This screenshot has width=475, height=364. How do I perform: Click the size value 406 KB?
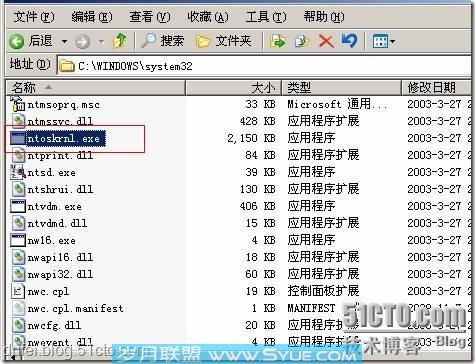(x=258, y=206)
